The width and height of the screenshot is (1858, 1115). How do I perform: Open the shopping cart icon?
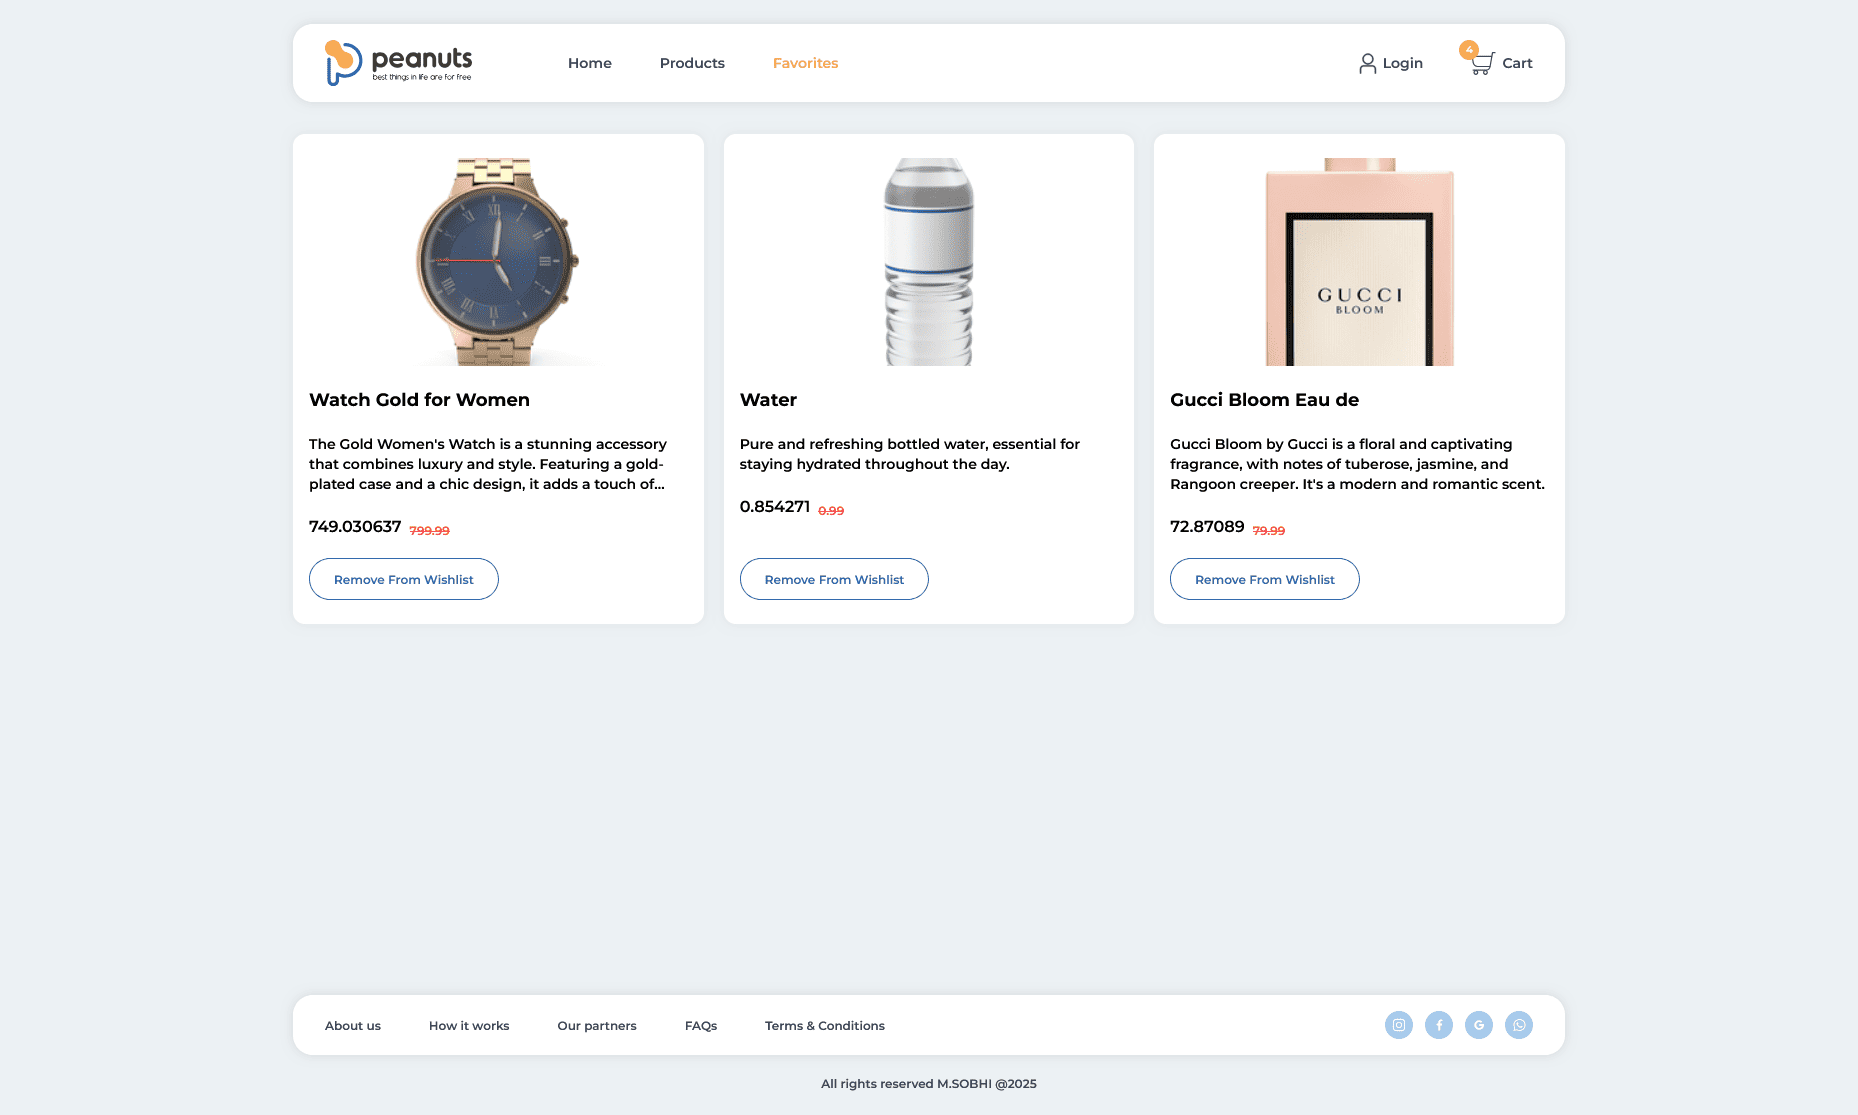coord(1482,64)
